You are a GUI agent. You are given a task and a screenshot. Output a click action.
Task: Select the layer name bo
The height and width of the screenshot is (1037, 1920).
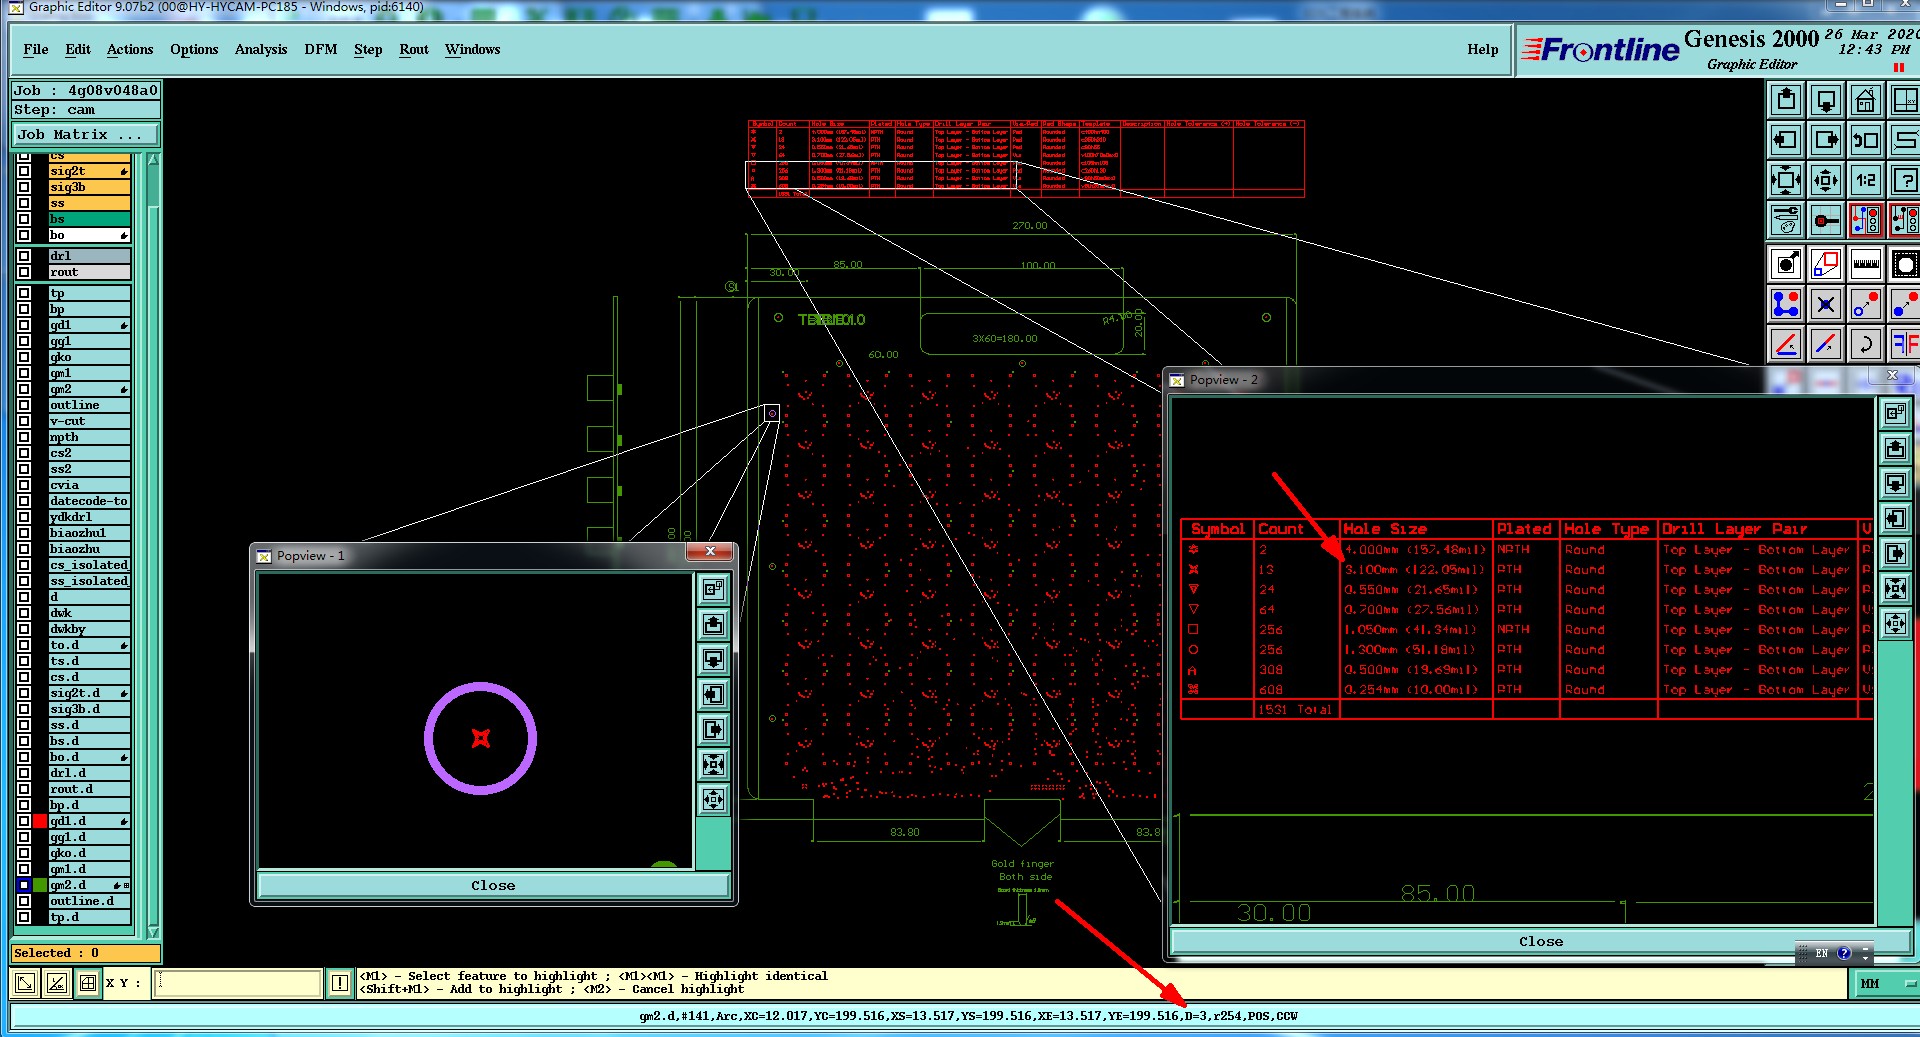[89, 235]
